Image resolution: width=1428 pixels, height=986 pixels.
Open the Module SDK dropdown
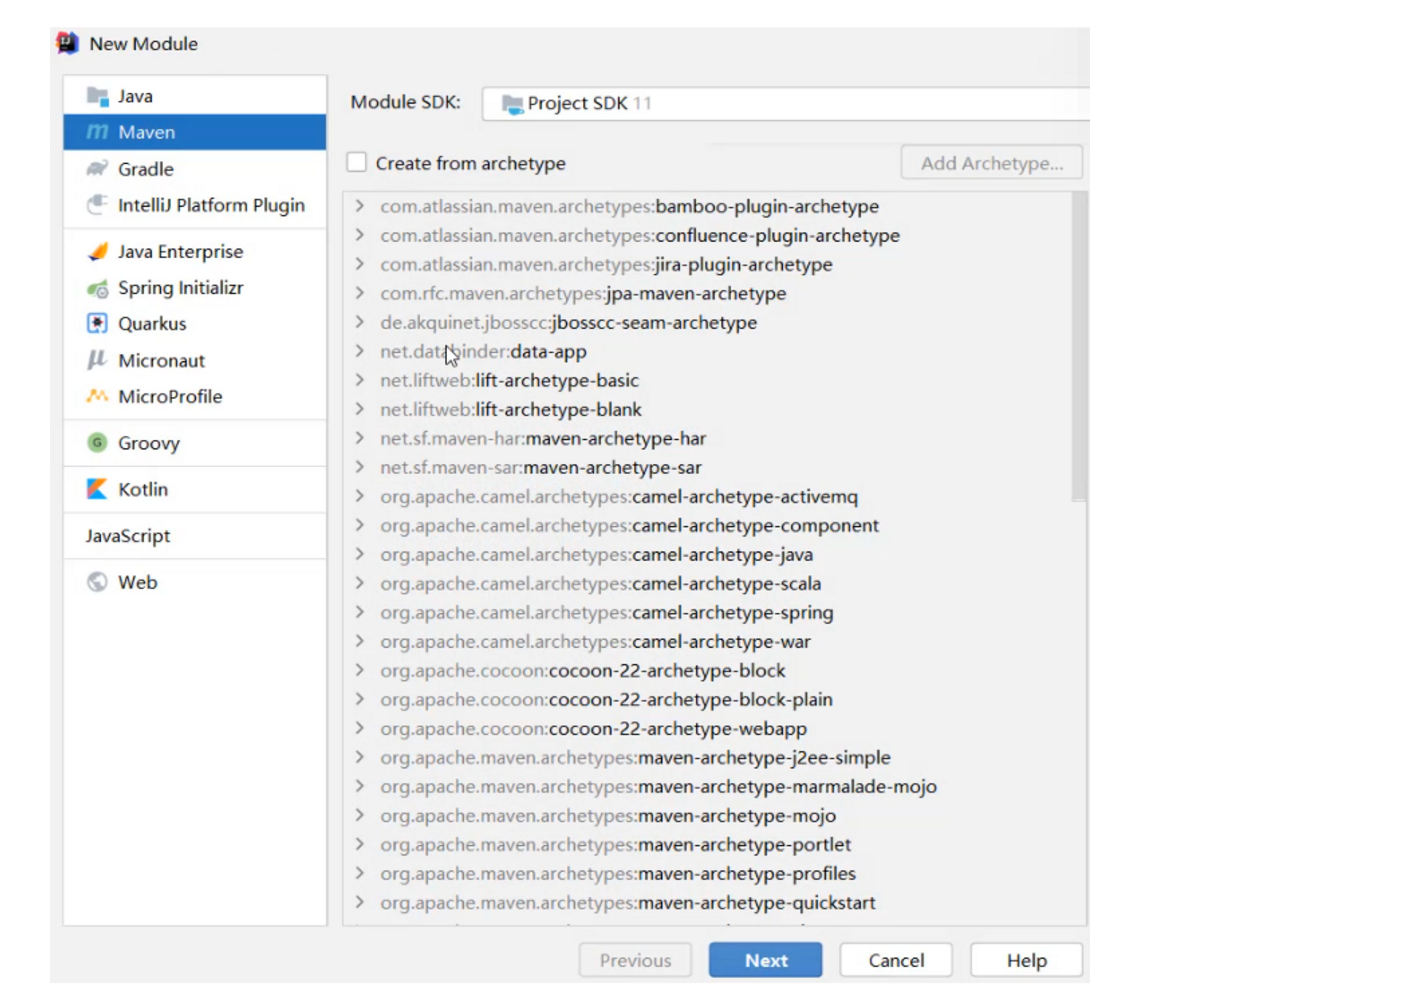coord(785,104)
